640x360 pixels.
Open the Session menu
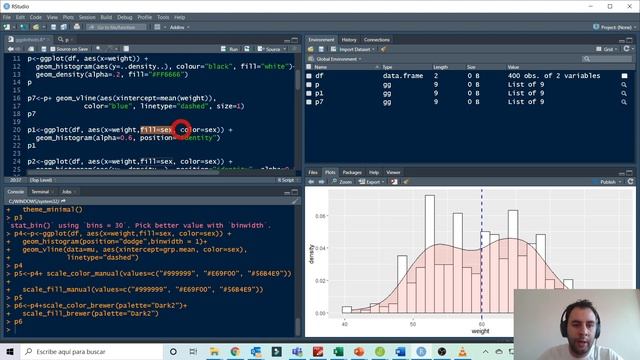pyautogui.click(x=87, y=17)
